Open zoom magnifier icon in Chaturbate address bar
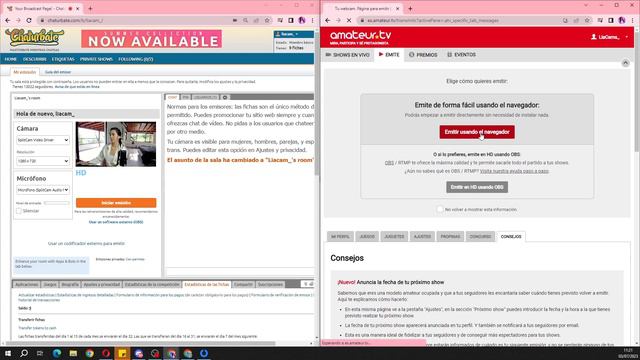 click(x=245, y=20)
